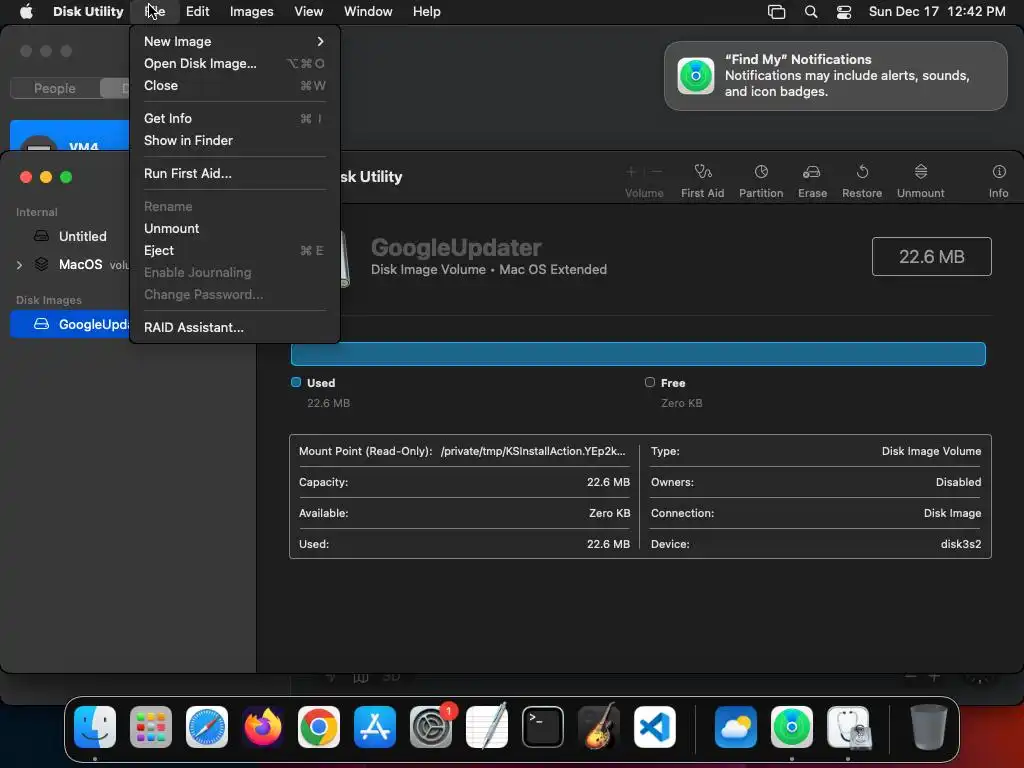The image size is (1024, 768).
Task: Open App Store from the Dock
Action: click(375, 727)
